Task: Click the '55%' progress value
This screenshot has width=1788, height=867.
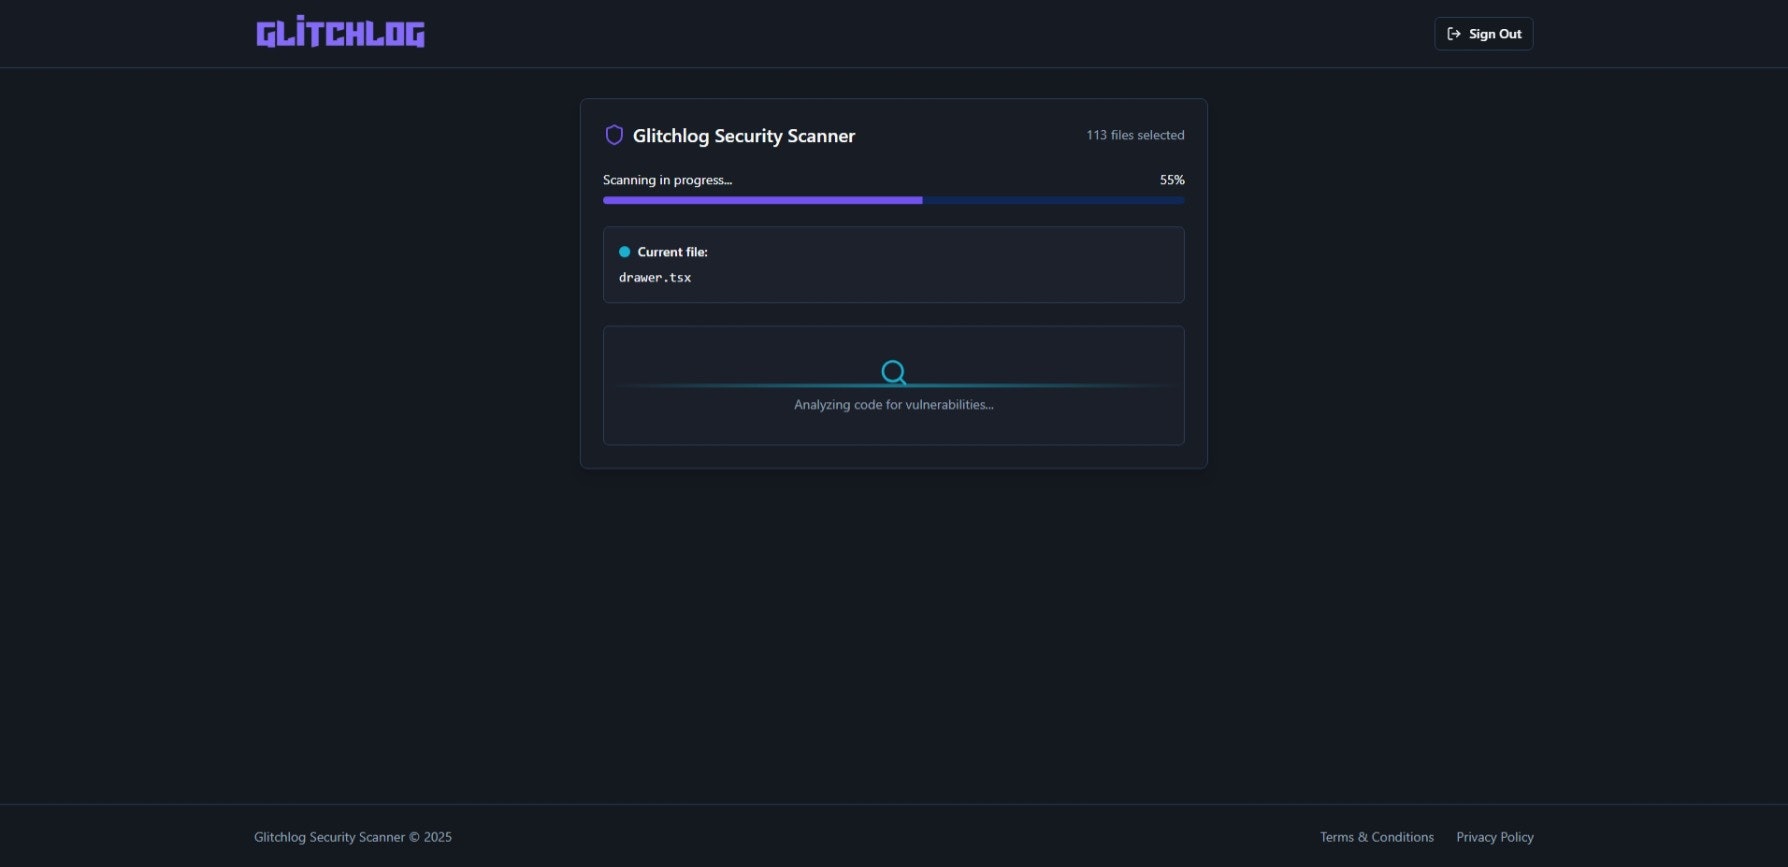Action: [x=1172, y=180]
